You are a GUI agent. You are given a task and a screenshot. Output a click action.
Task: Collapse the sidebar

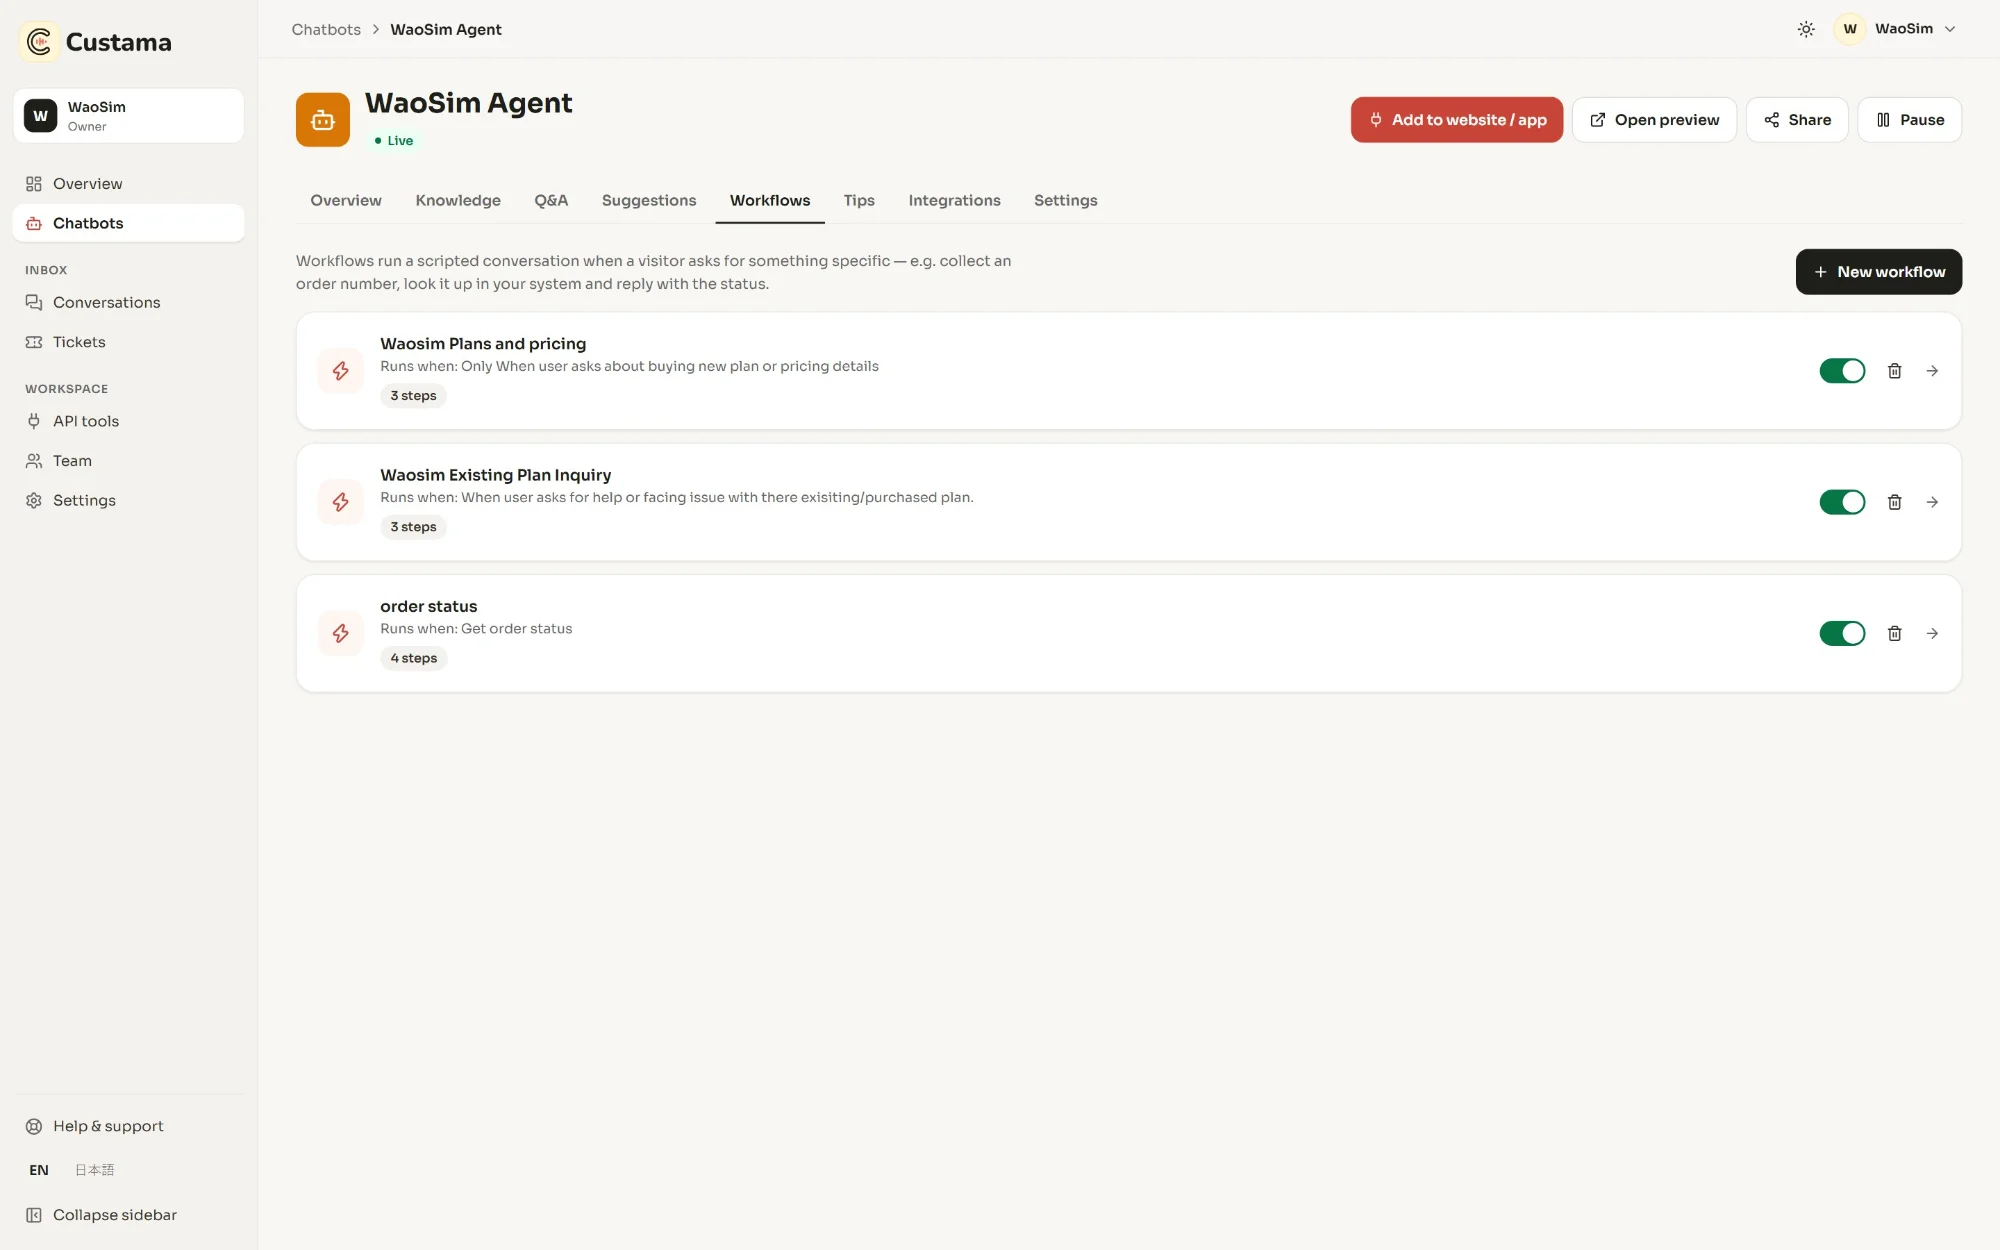pyautogui.click(x=129, y=1215)
